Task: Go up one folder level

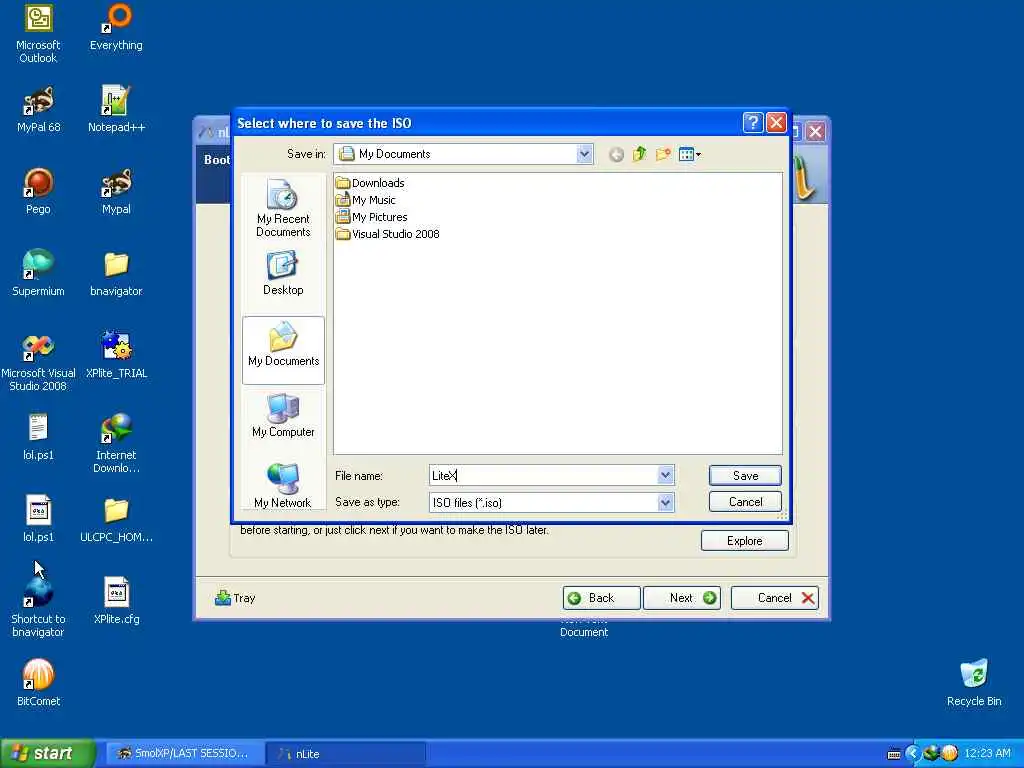Action: tap(639, 154)
